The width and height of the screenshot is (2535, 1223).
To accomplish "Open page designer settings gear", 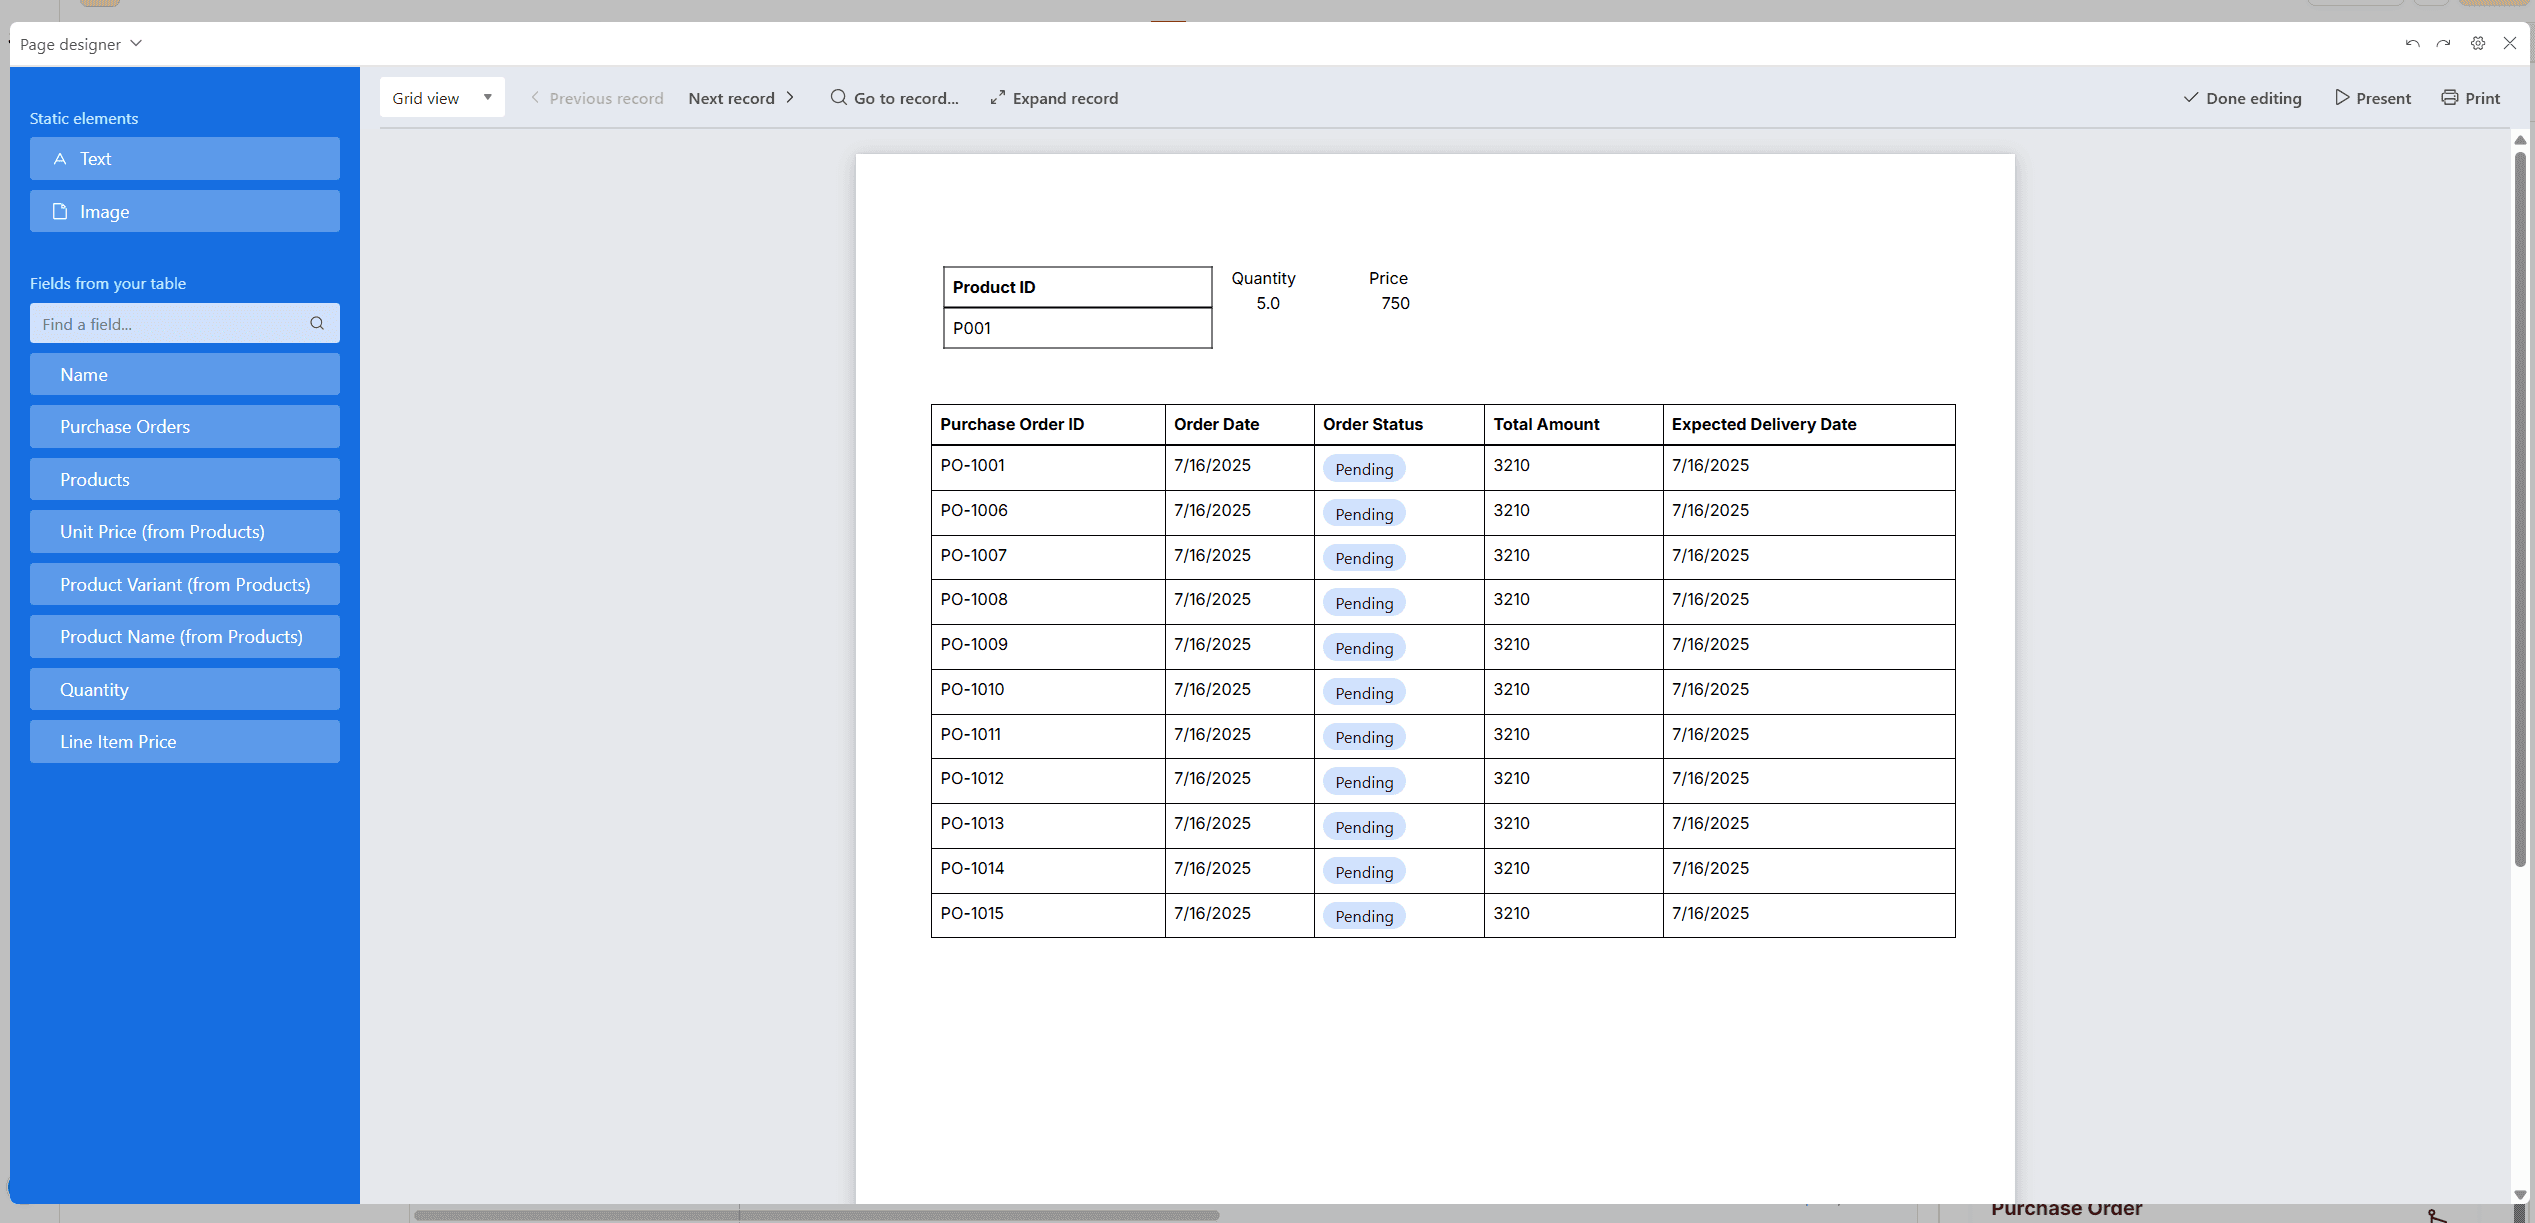I will pos(2478,44).
